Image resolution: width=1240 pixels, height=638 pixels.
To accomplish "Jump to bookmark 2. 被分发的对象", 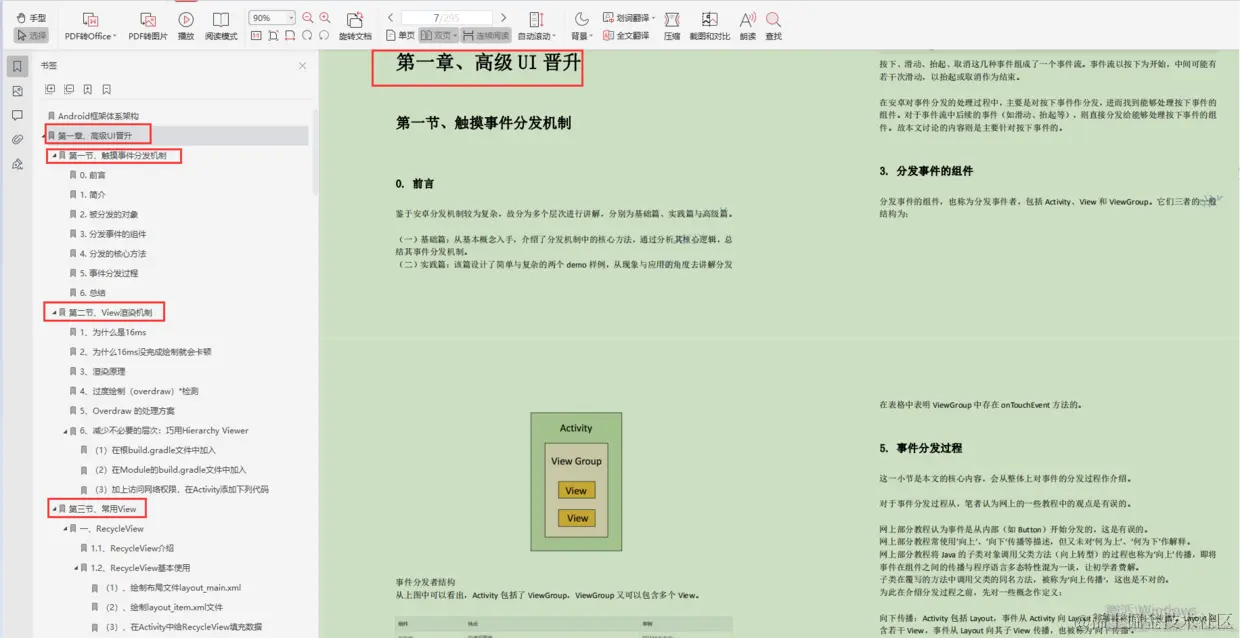I will 104,214.
